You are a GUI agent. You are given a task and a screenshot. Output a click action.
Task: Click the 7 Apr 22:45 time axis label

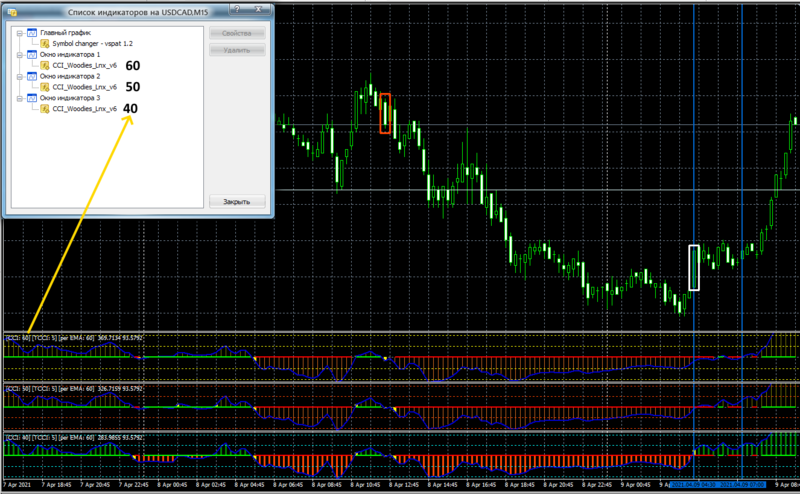coord(134,485)
